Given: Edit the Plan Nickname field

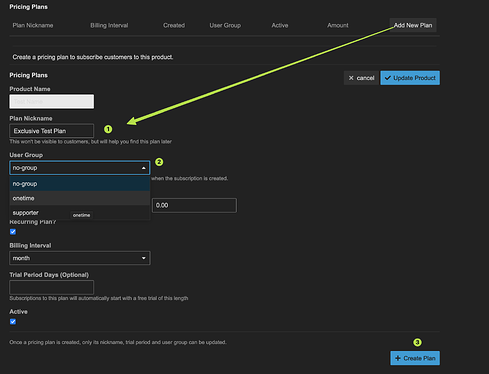Looking at the screenshot, I should click(x=52, y=131).
